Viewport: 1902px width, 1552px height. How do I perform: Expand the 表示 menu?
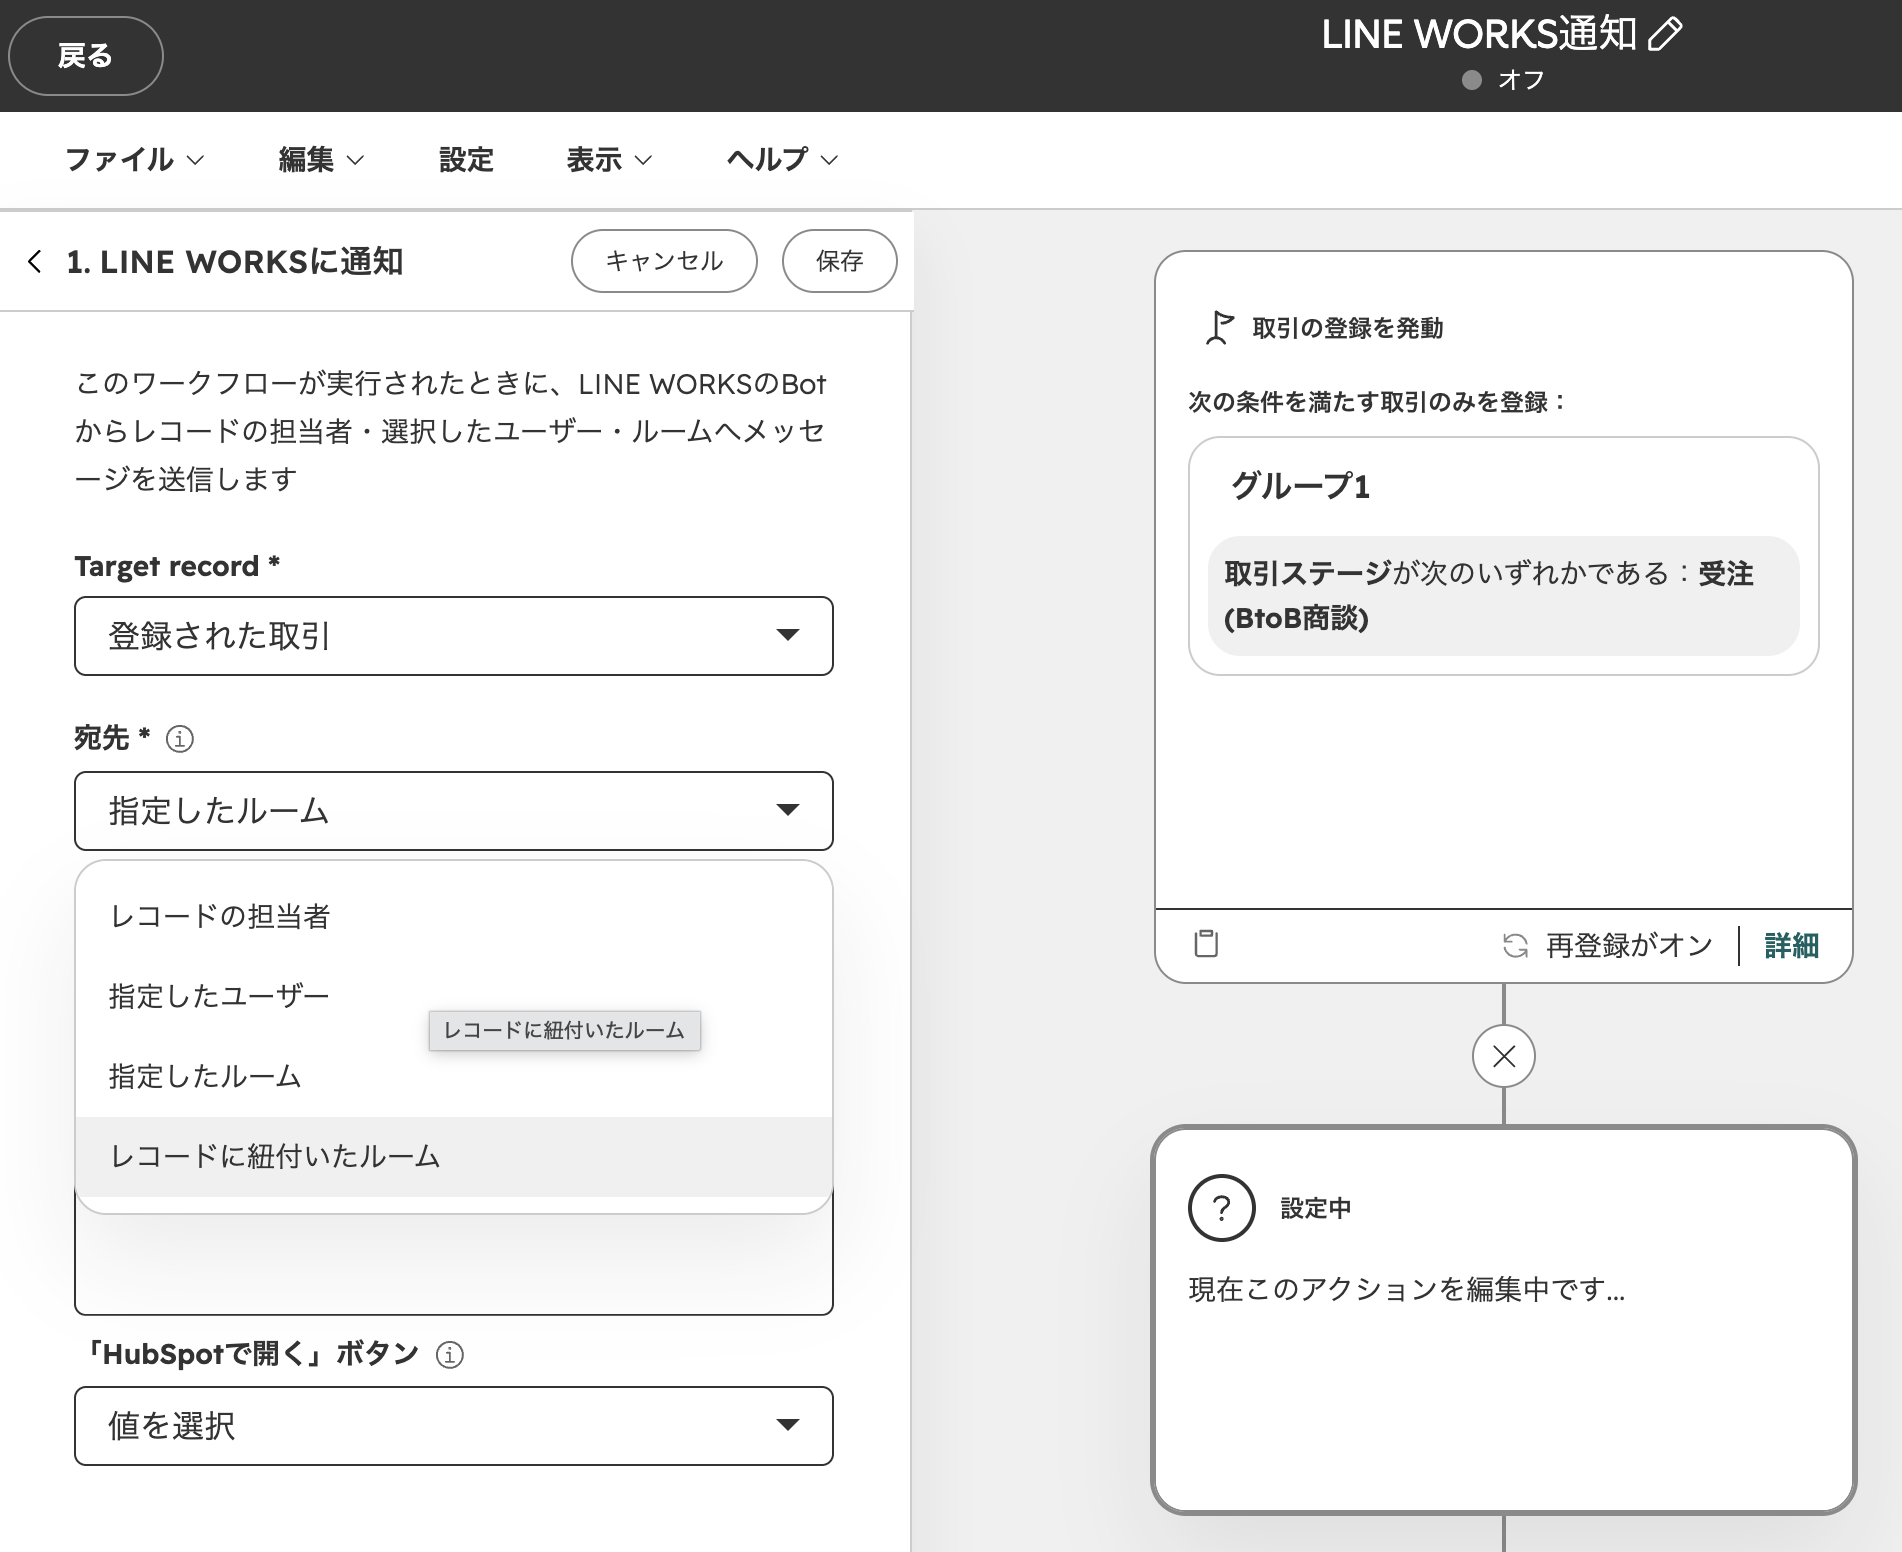pos(609,160)
